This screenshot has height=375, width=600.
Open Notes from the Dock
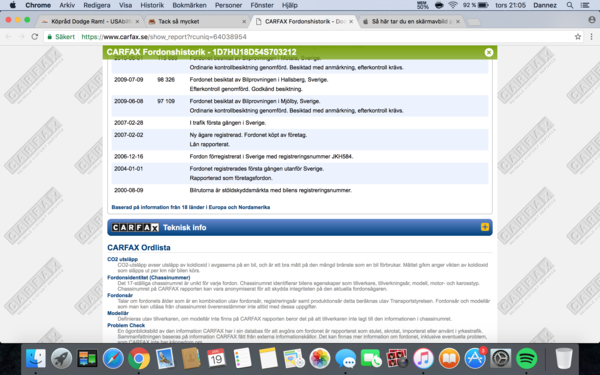pyautogui.click(x=268, y=358)
